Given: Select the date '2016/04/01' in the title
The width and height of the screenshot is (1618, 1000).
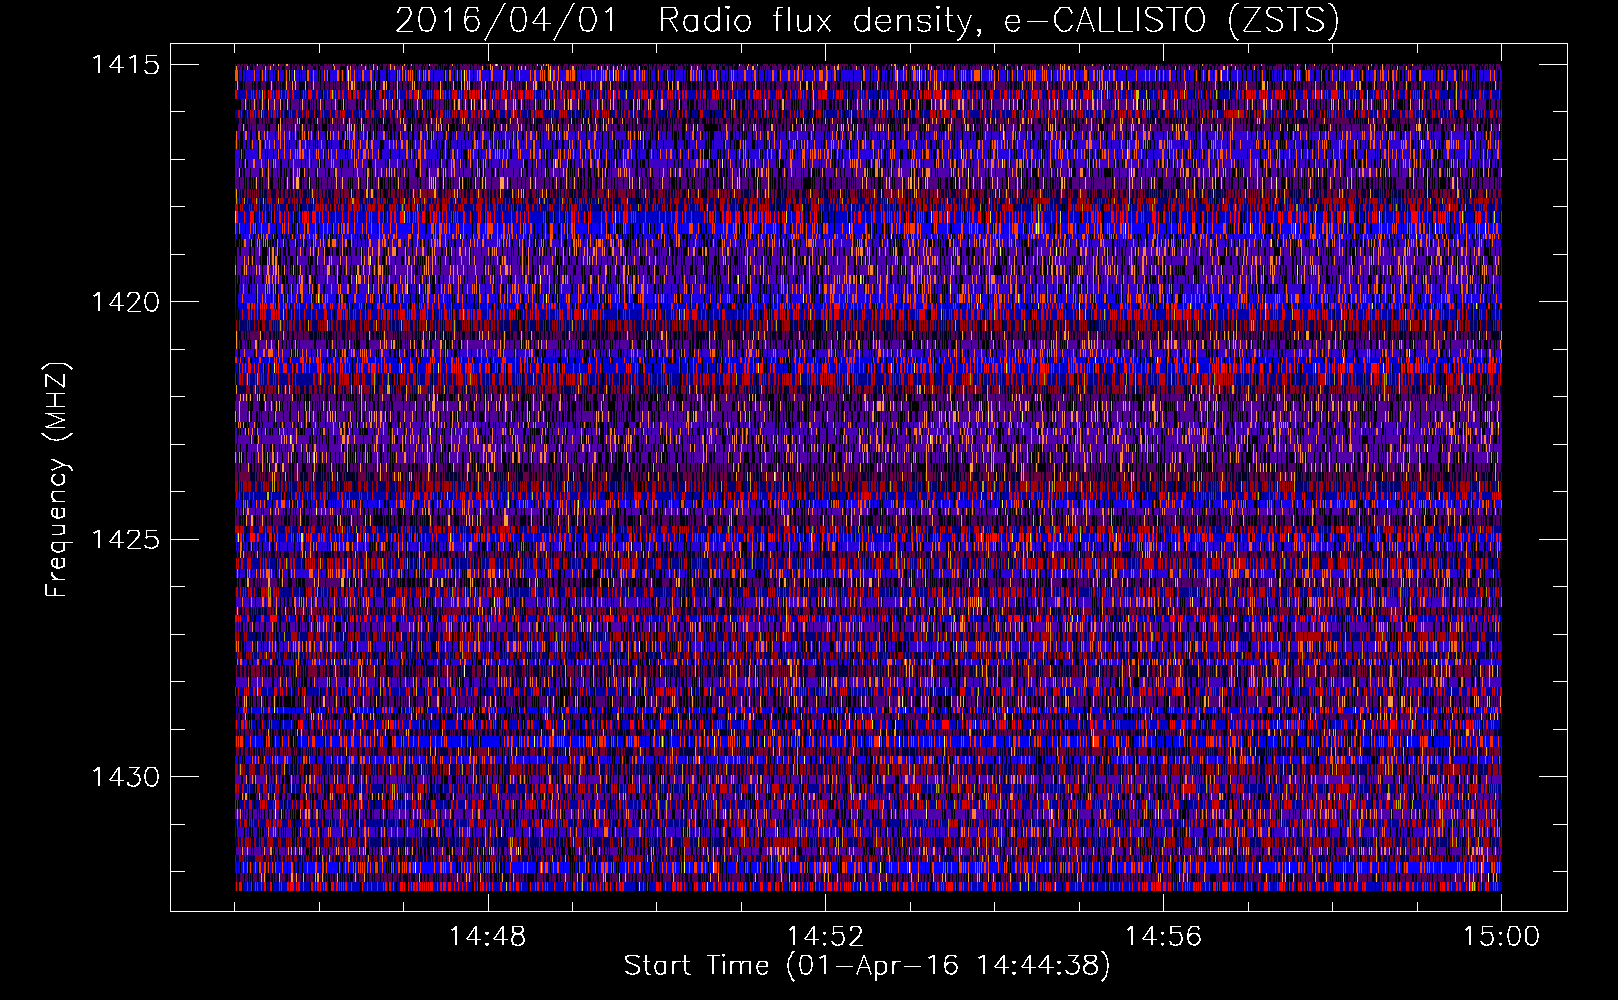Looking at the screenshot, I should [x=507, y=20].
